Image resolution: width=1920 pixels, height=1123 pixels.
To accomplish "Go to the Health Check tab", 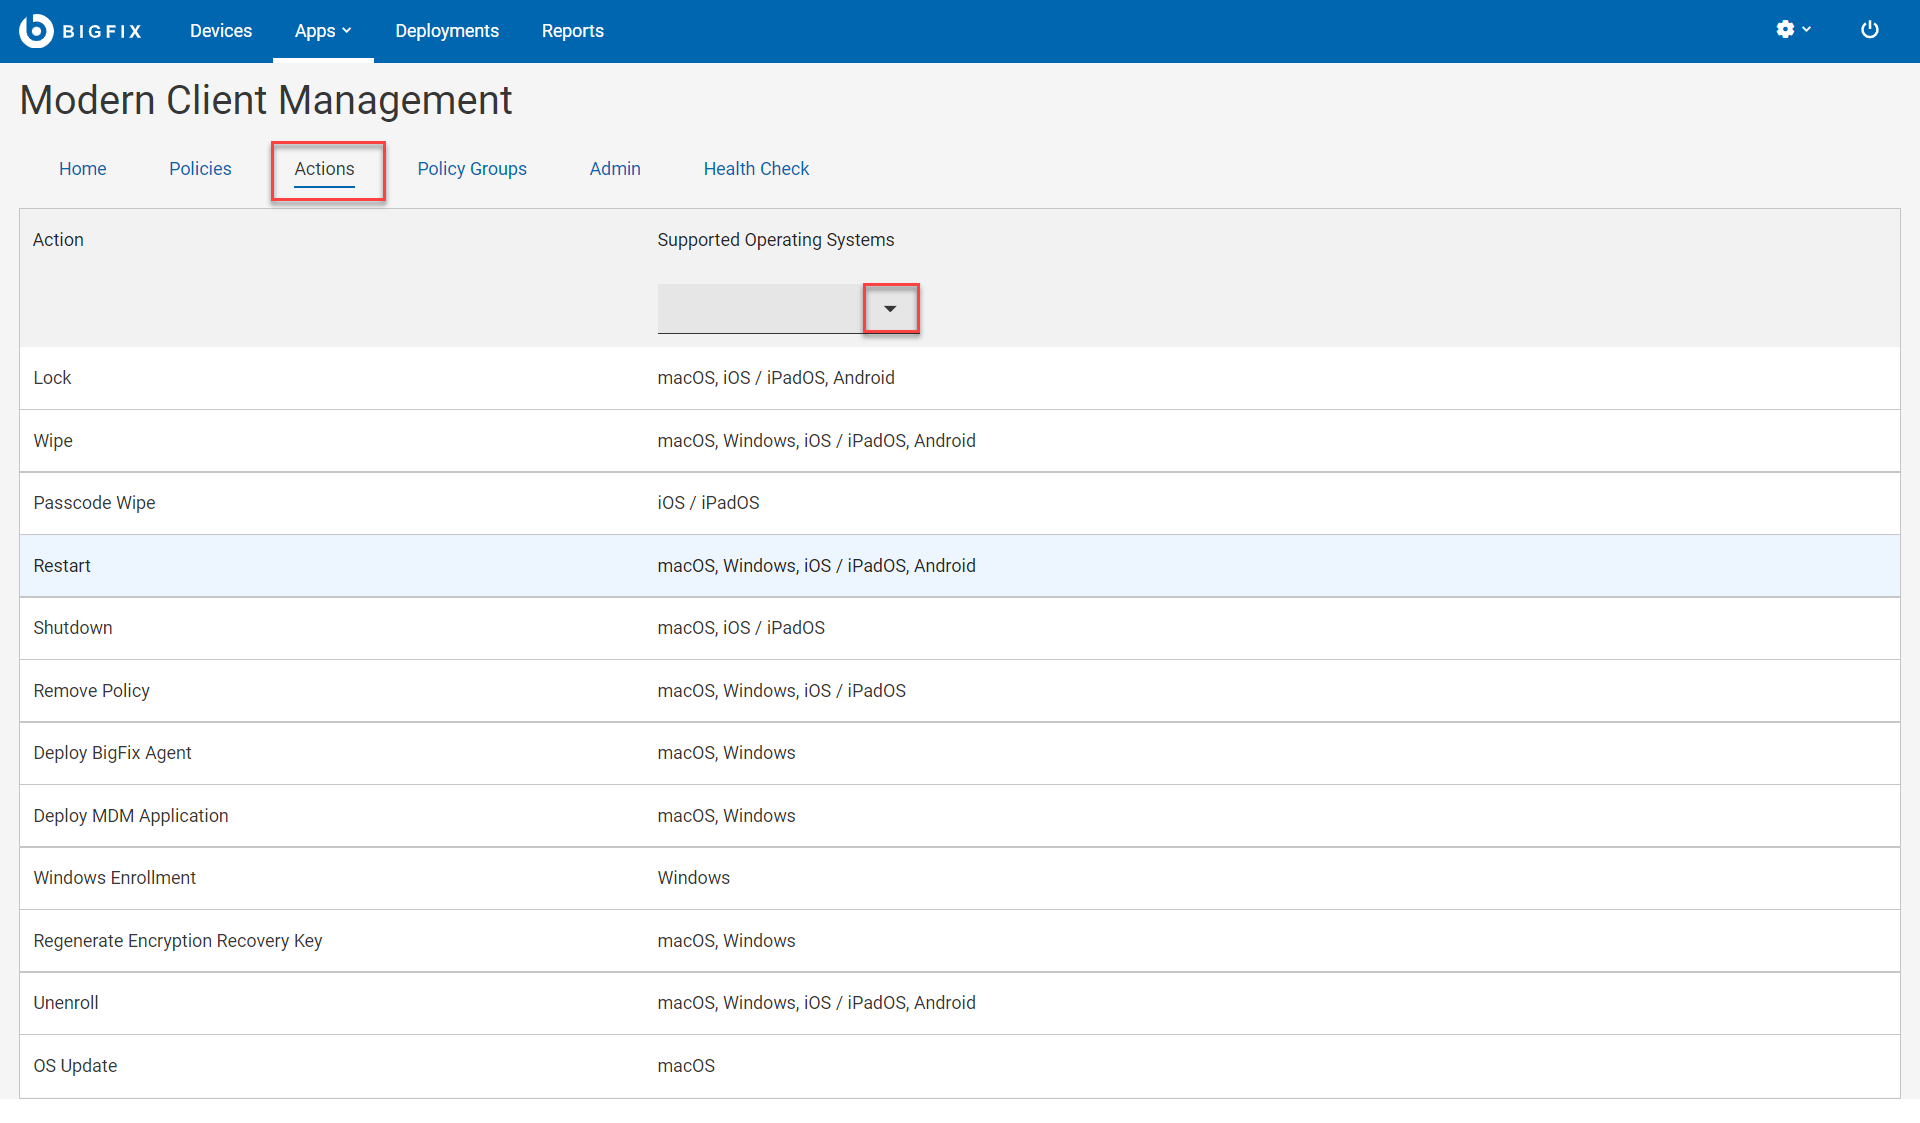I will [756, 169].
